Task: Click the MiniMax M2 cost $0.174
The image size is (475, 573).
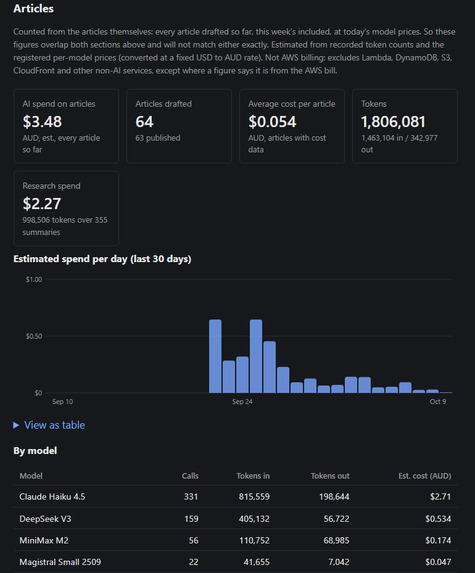Action: point(438,540)
